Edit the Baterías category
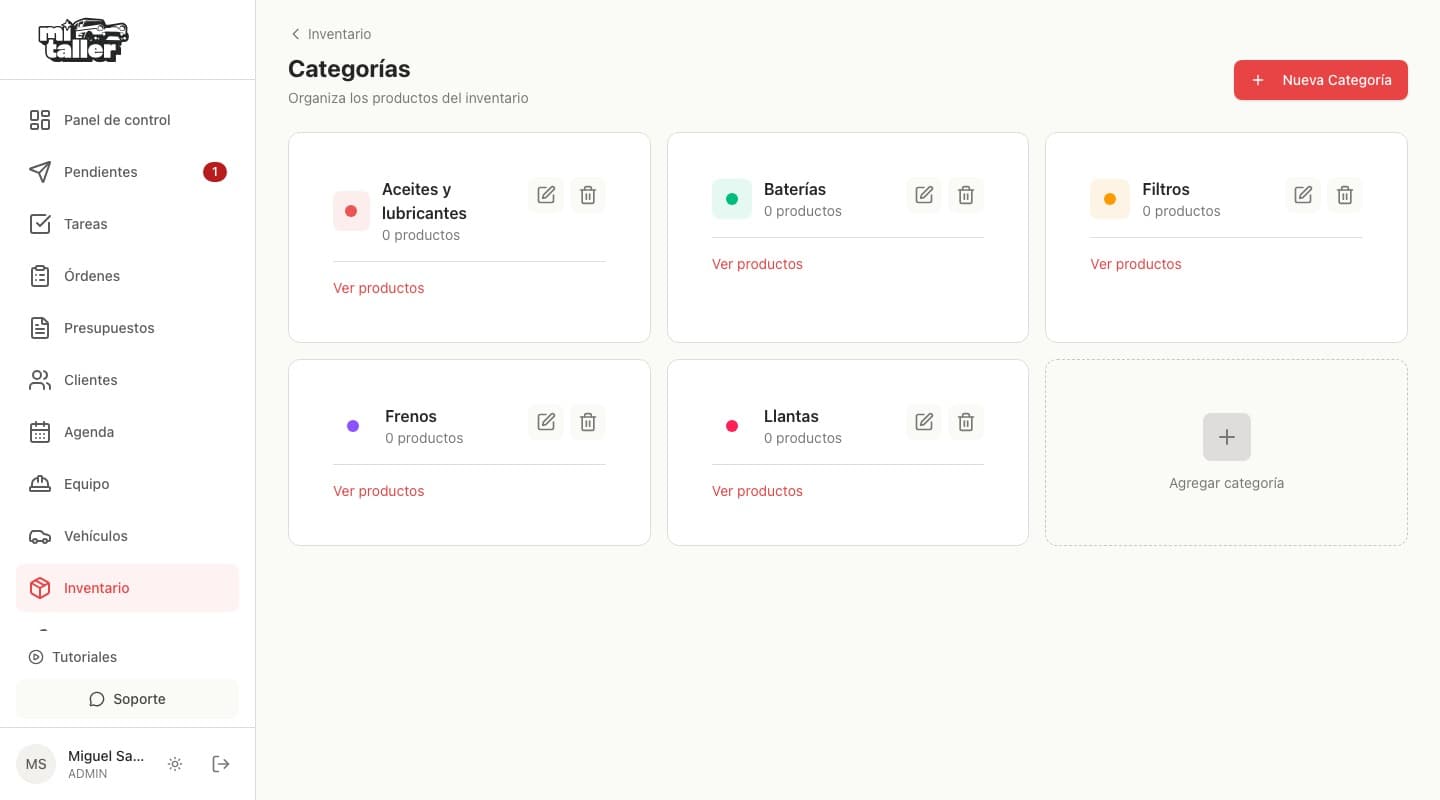 click(924, 195)
